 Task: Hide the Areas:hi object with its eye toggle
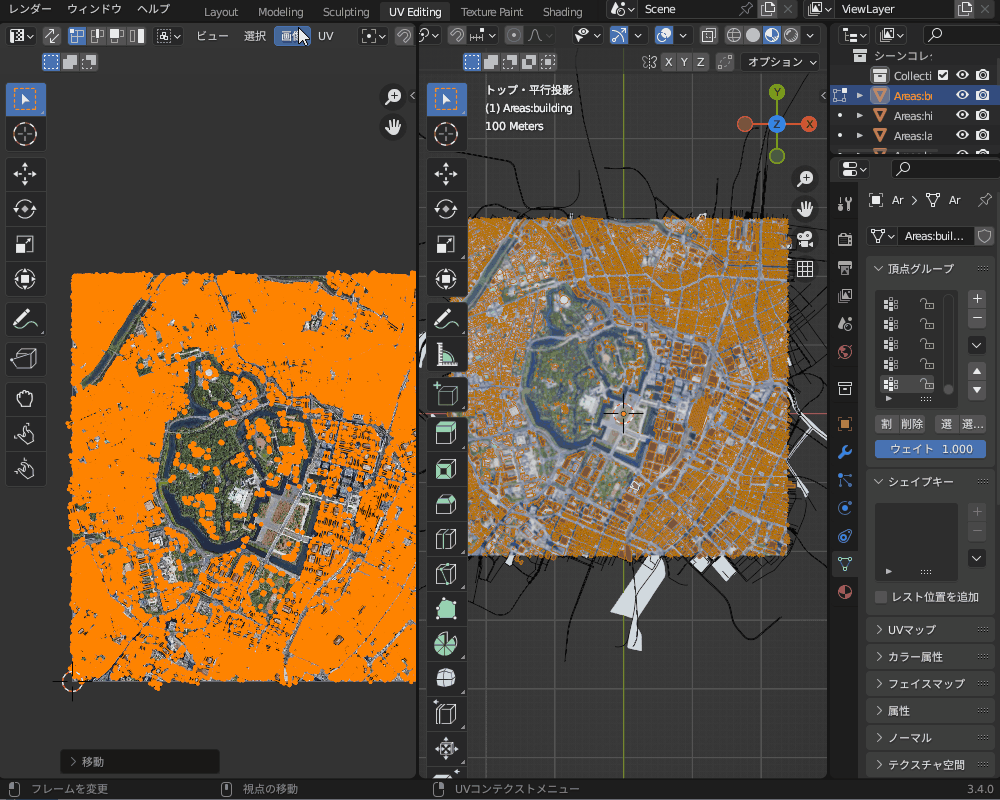[962, 115]
